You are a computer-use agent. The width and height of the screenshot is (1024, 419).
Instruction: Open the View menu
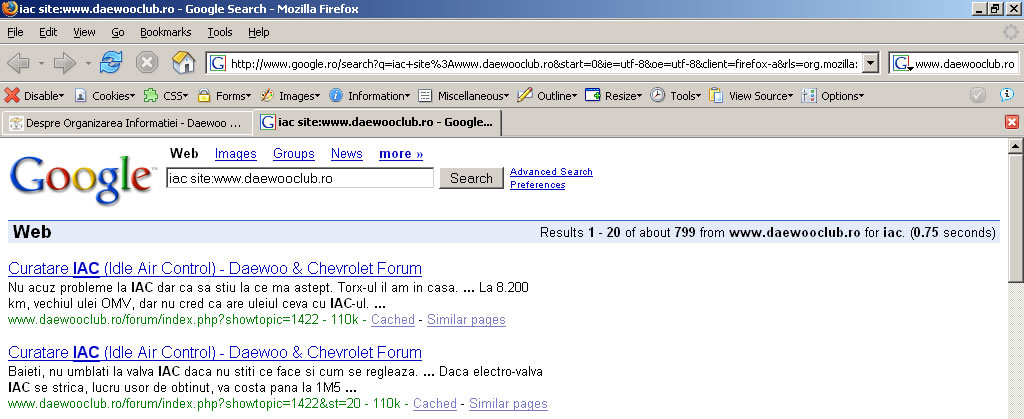coord(84,32)
